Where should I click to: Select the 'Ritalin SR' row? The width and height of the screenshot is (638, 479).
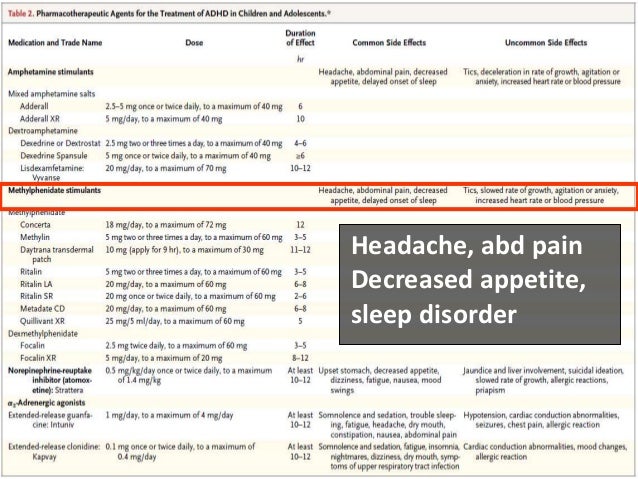point(37,296)
